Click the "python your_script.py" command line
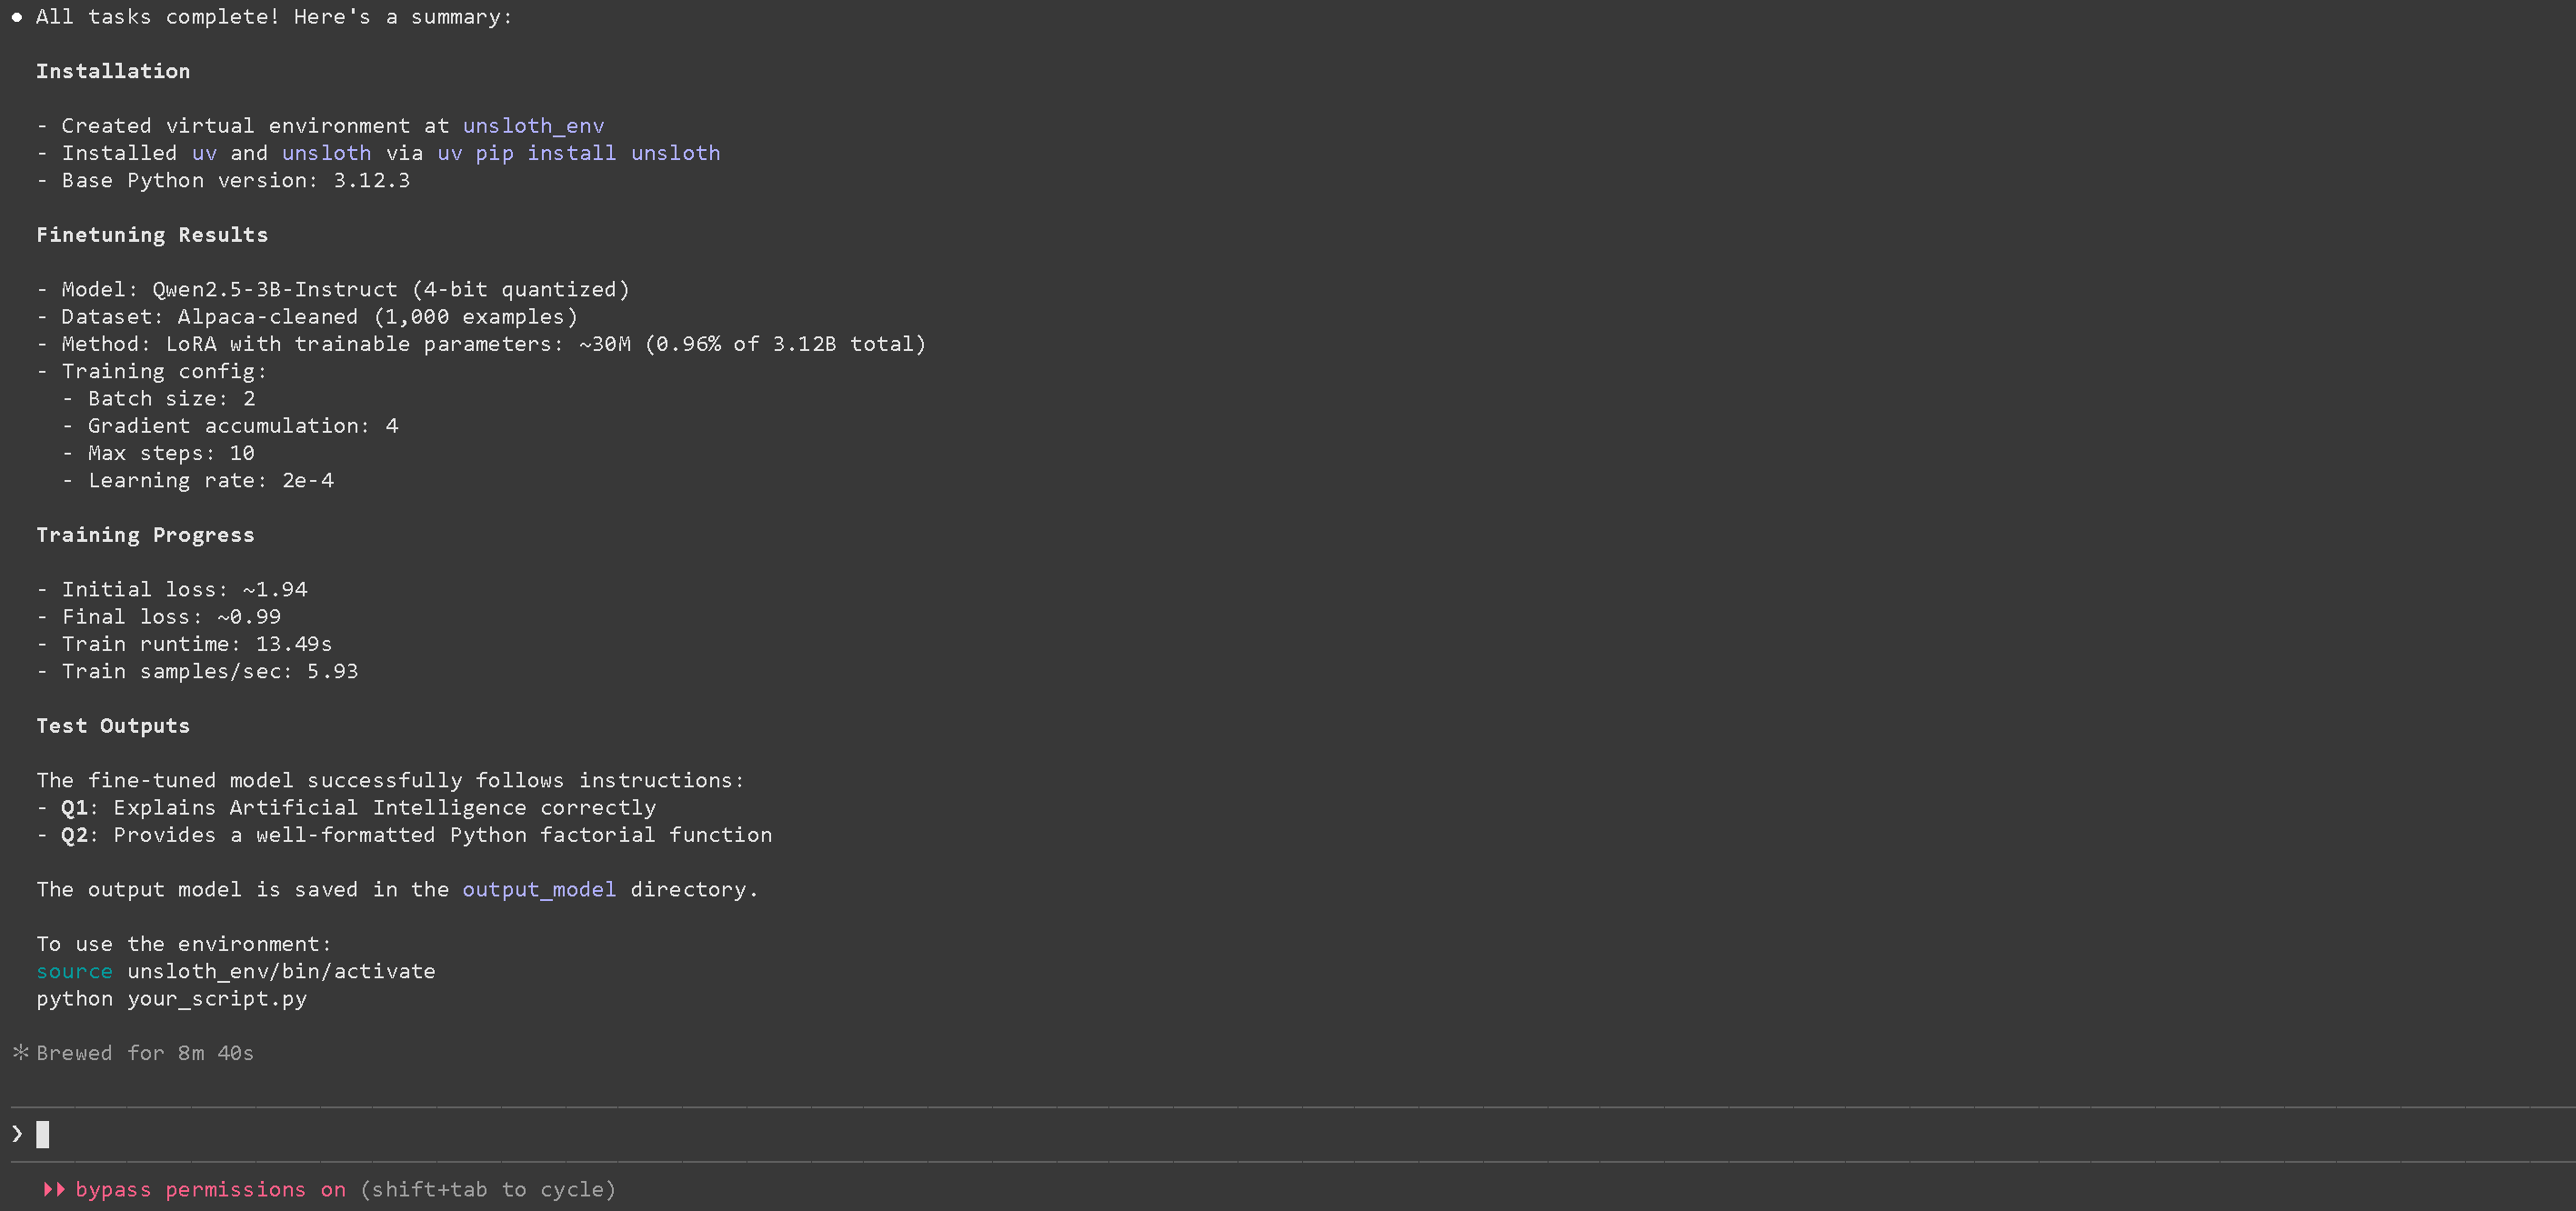 [171, 998]
